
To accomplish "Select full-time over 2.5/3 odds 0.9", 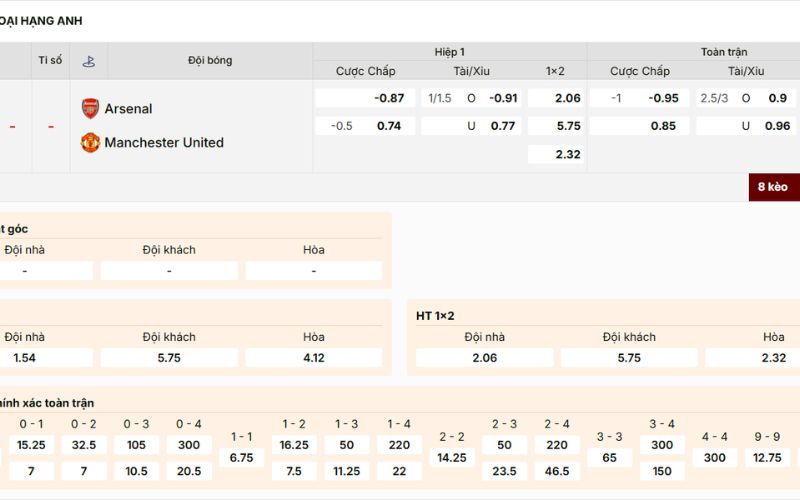I will pyautogui.click(x=746, y=98).
